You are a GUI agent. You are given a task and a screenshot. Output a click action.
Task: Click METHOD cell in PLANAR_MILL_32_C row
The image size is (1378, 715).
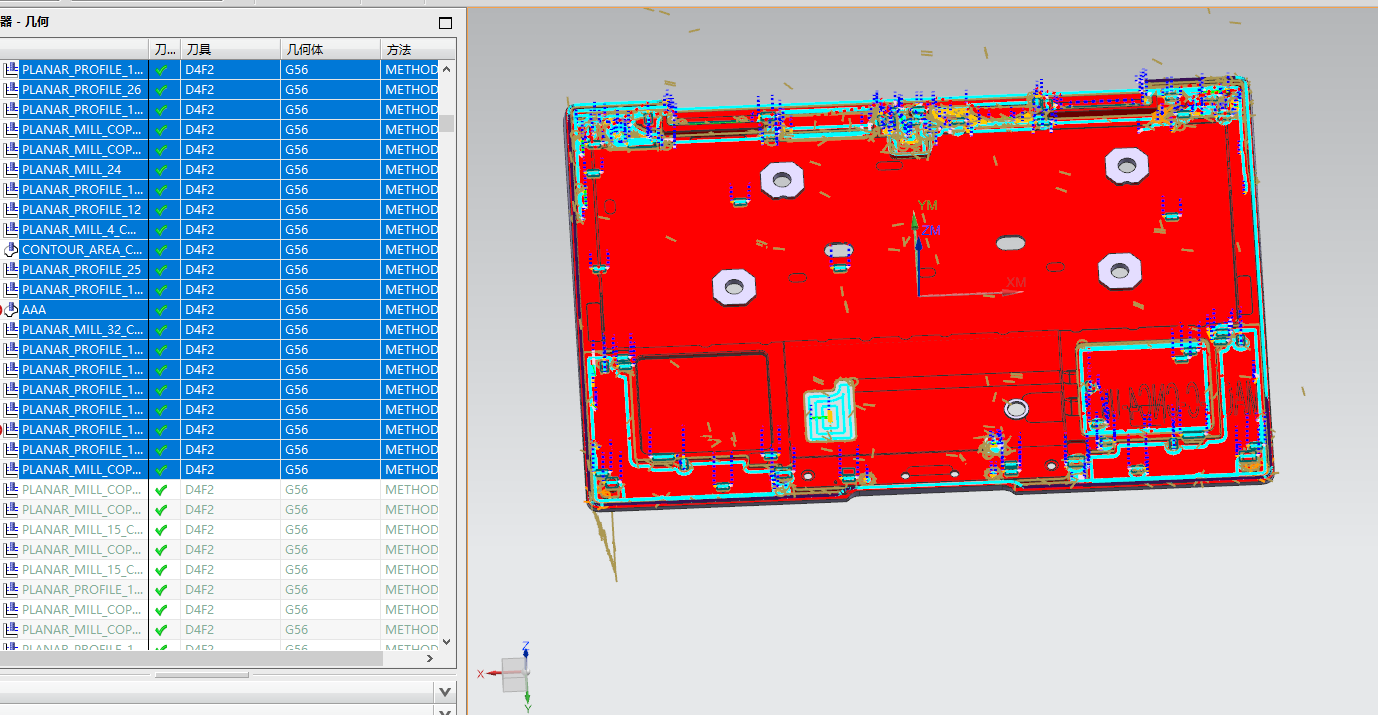click(x=410, y=330)
